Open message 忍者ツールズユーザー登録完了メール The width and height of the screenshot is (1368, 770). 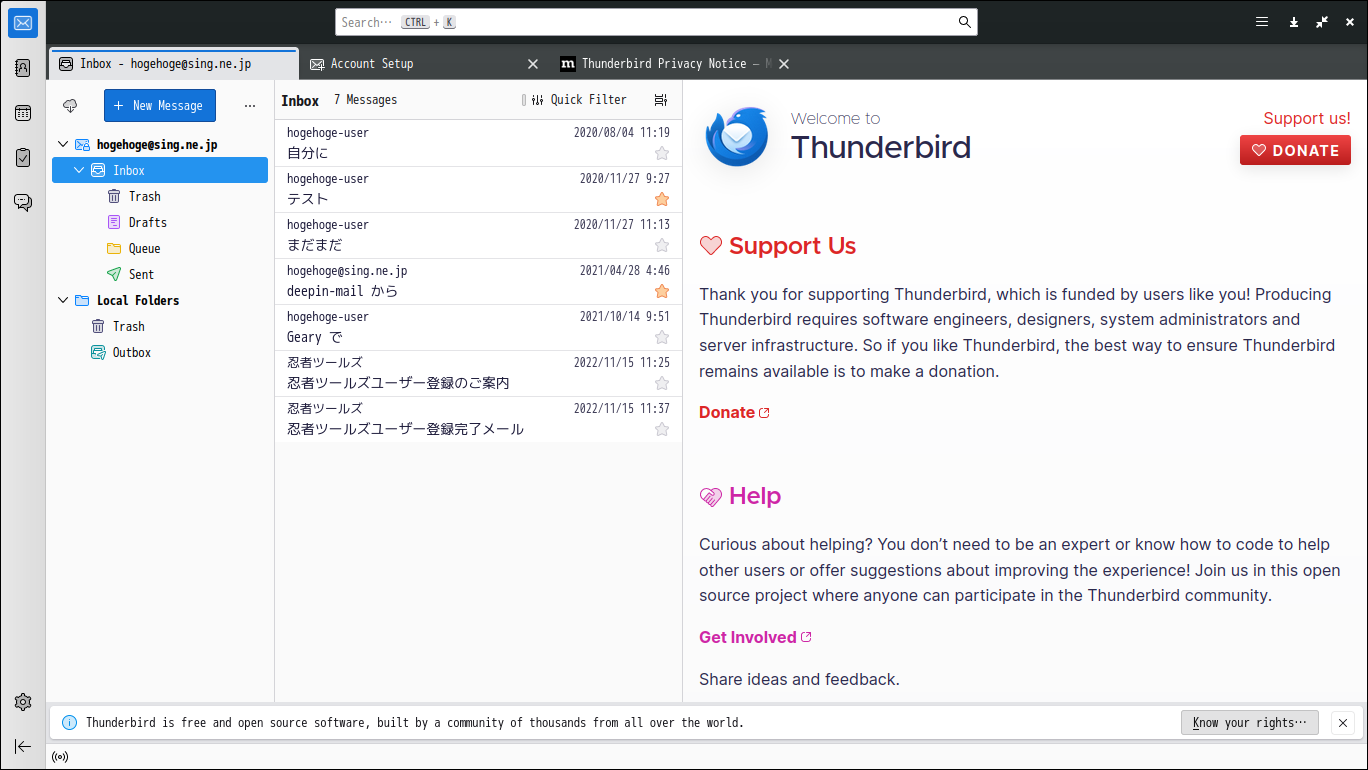pos(478,419)
